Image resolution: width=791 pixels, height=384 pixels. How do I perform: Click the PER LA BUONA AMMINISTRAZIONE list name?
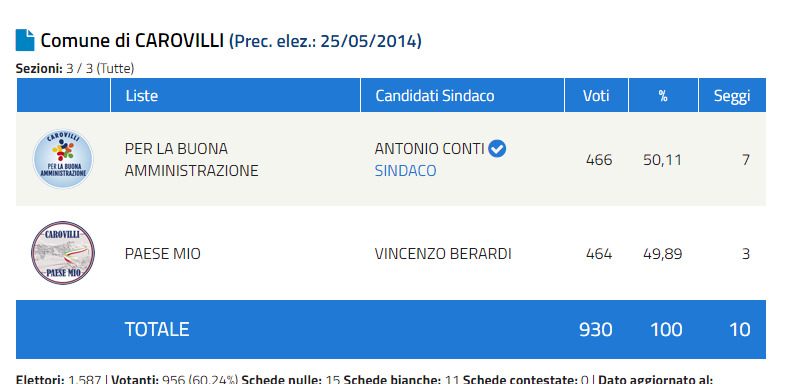191,159
